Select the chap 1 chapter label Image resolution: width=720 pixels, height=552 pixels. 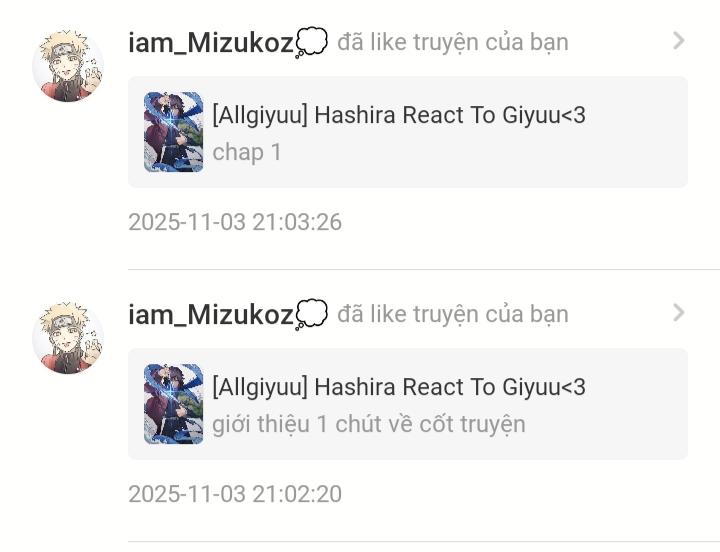pyautogui.click(x=247, y=152)
